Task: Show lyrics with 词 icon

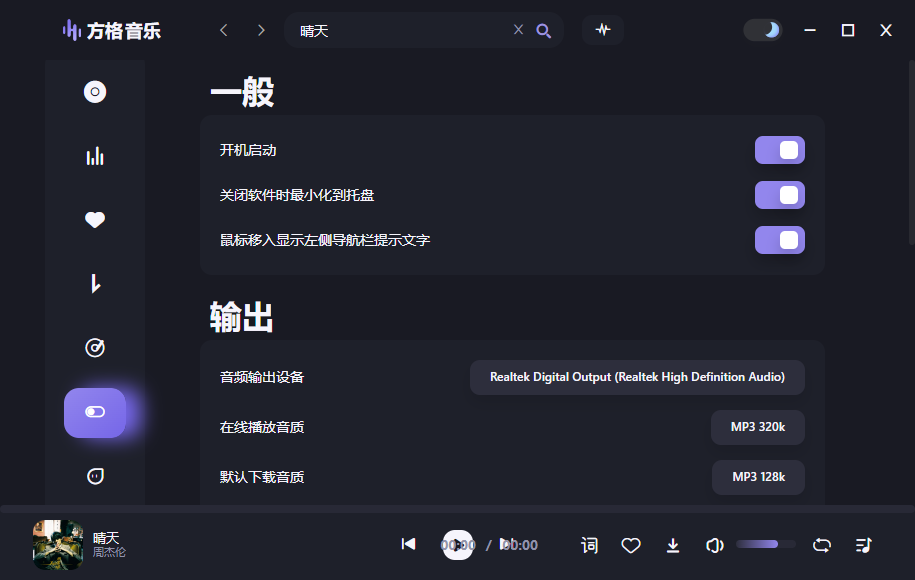Action: (x=589, y=545)
